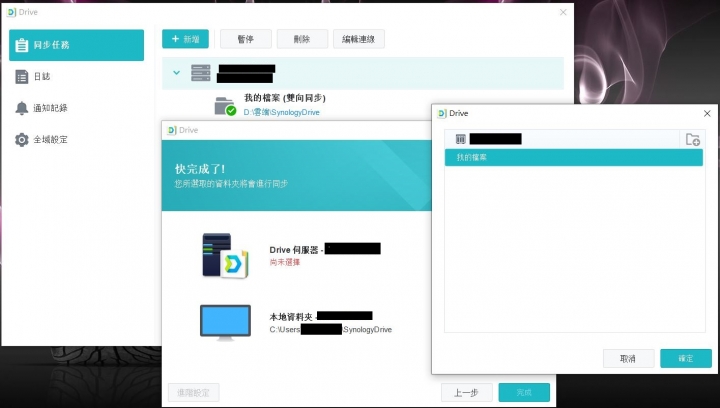Click the 完成 button in wizard
The width and height of the screenshot is (720, 408).
(x=524, y=392)
